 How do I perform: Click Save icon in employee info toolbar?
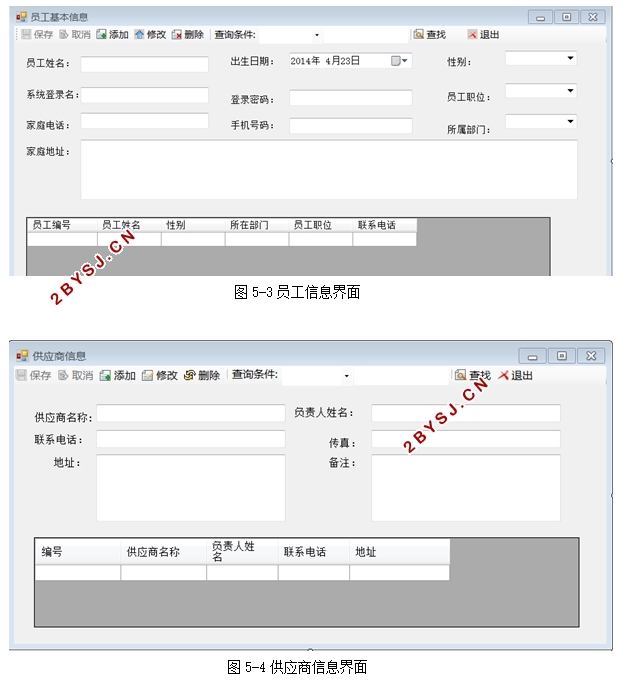(26, 34)
